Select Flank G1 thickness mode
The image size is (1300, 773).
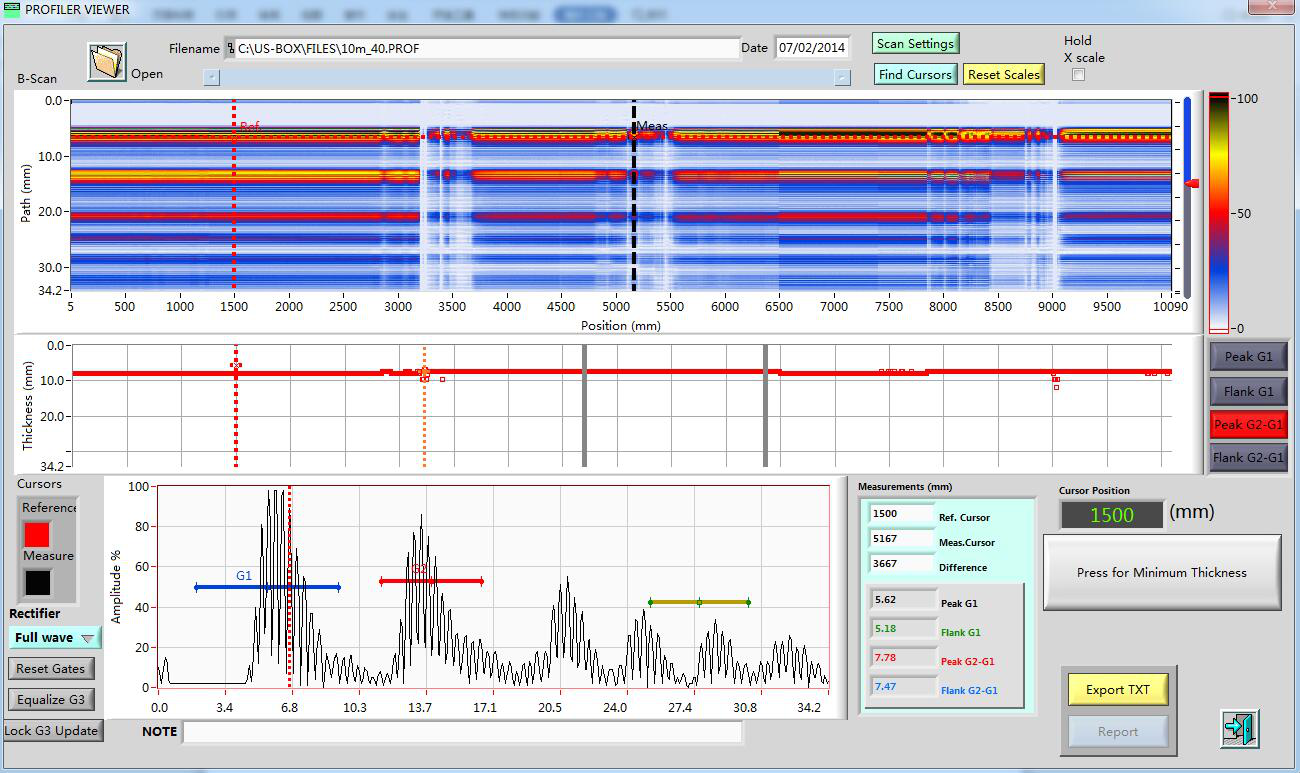click(1248, 391)
